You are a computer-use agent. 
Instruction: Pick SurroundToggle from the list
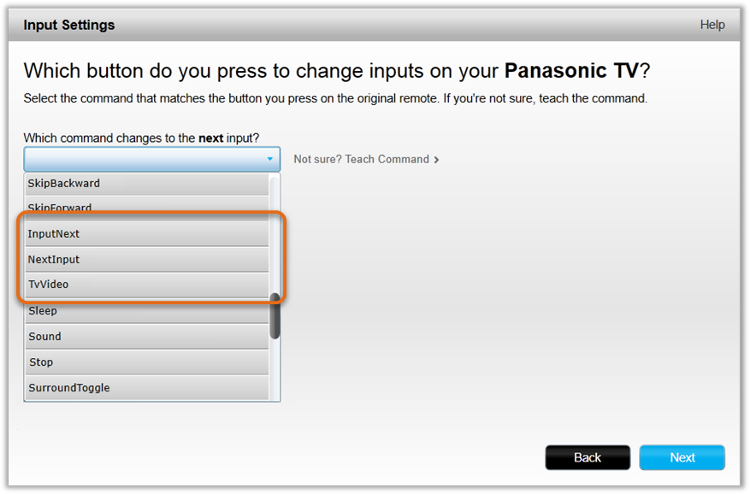pos(147,388)
